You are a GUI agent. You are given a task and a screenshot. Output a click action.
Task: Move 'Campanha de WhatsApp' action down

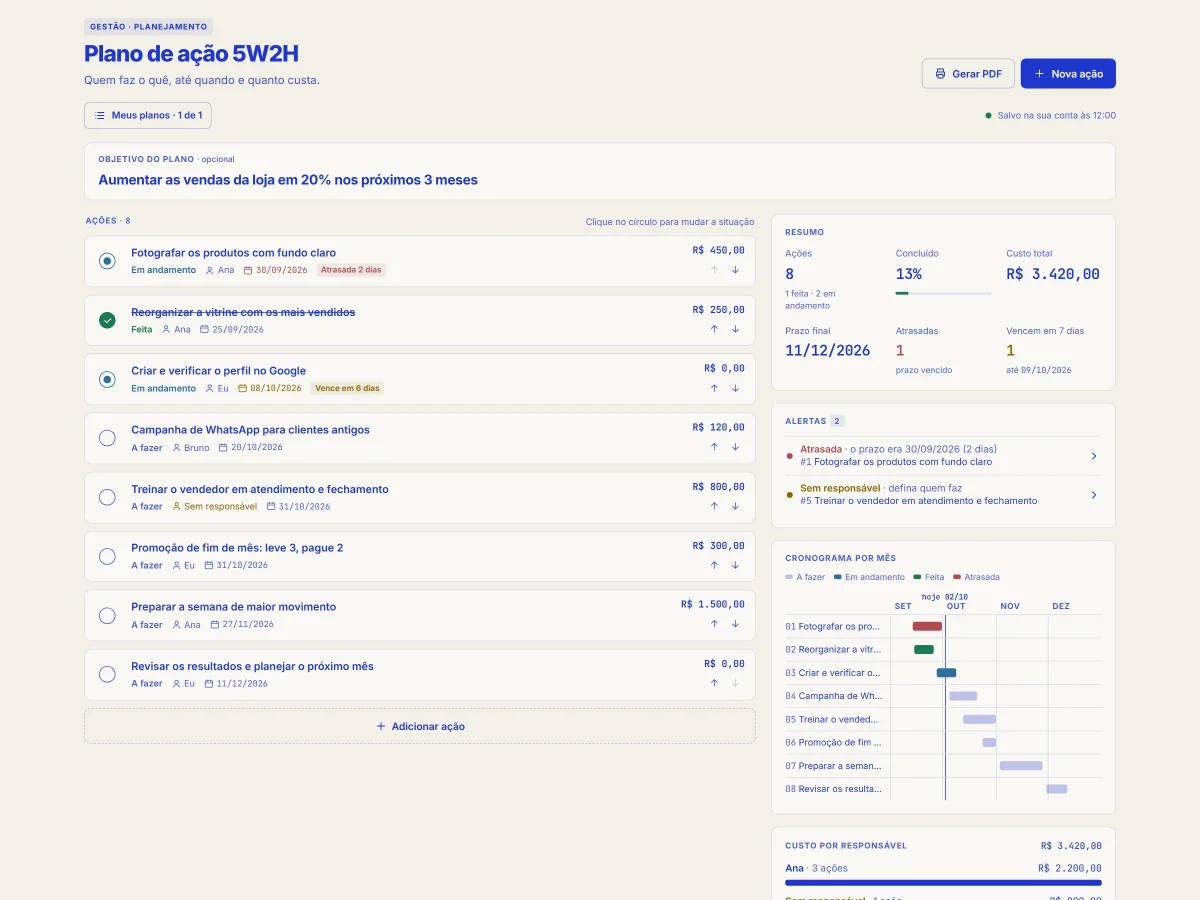point(735,447)
